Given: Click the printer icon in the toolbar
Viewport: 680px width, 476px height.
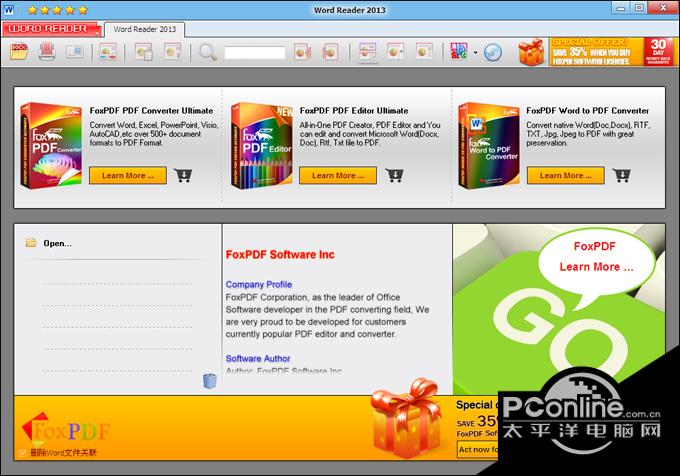Looking at the screenshot, I should click(x=47, y=52).
